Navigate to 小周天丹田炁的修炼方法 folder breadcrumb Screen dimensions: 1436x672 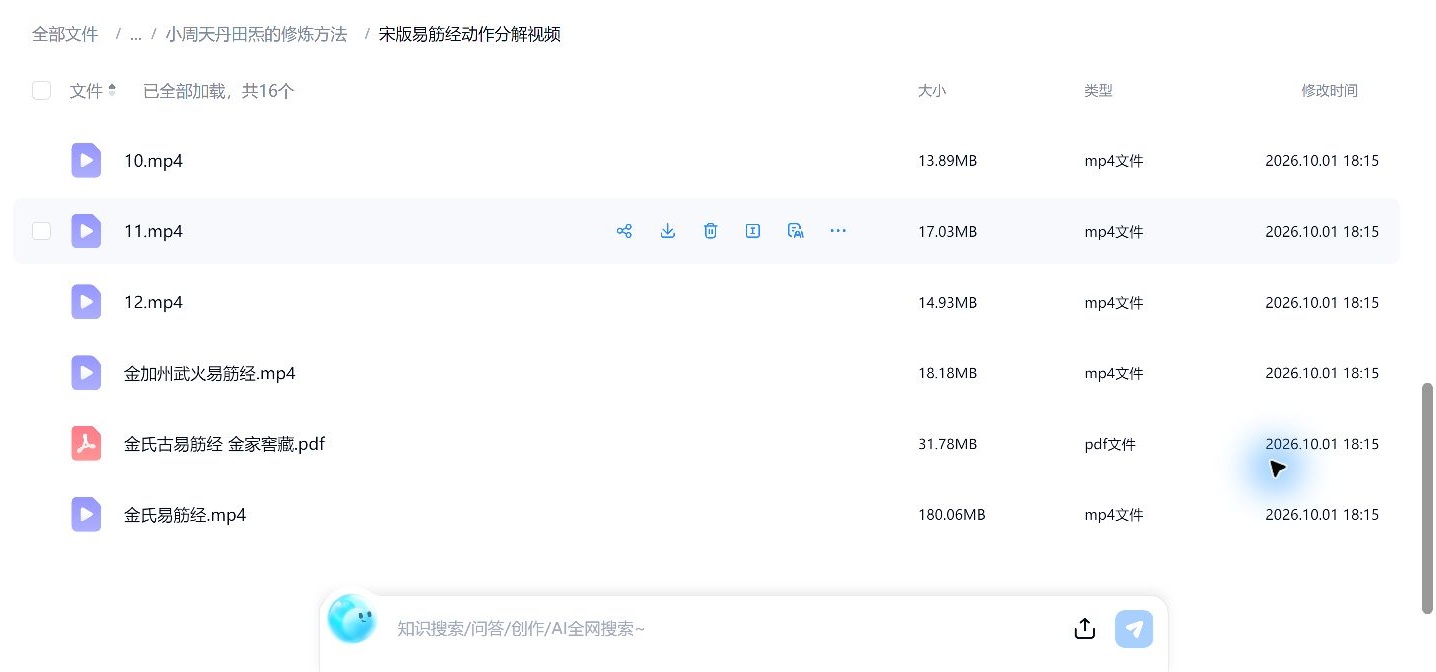[x=256, y=35]
